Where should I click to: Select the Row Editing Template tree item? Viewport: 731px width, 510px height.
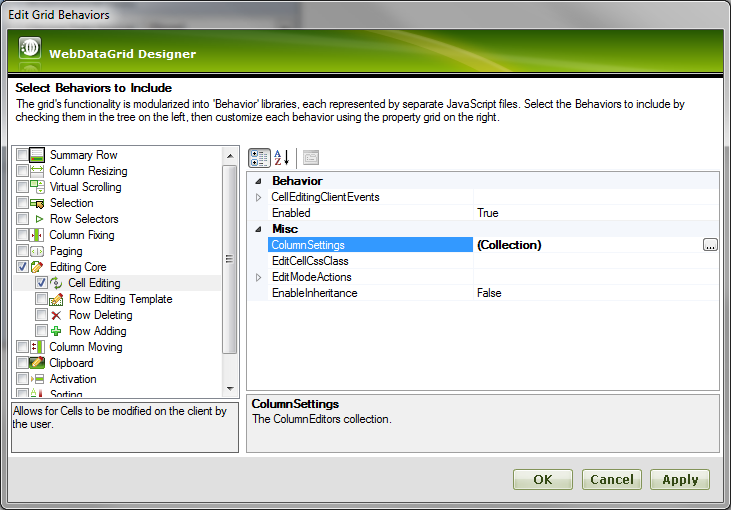[x=121, y=299]
